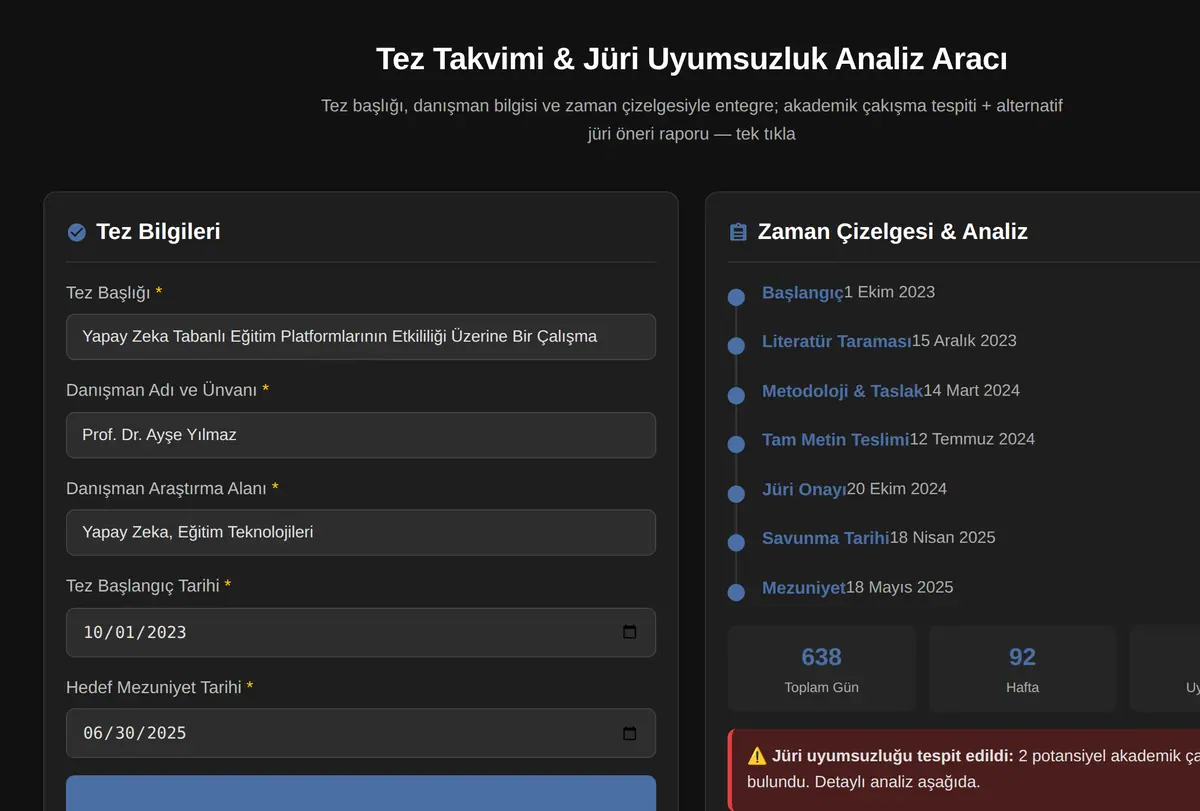This screenshot has height=811, width=1200.
Task: Click the date 12 Temmuz 2024
Action: click(x=972, y=439)
